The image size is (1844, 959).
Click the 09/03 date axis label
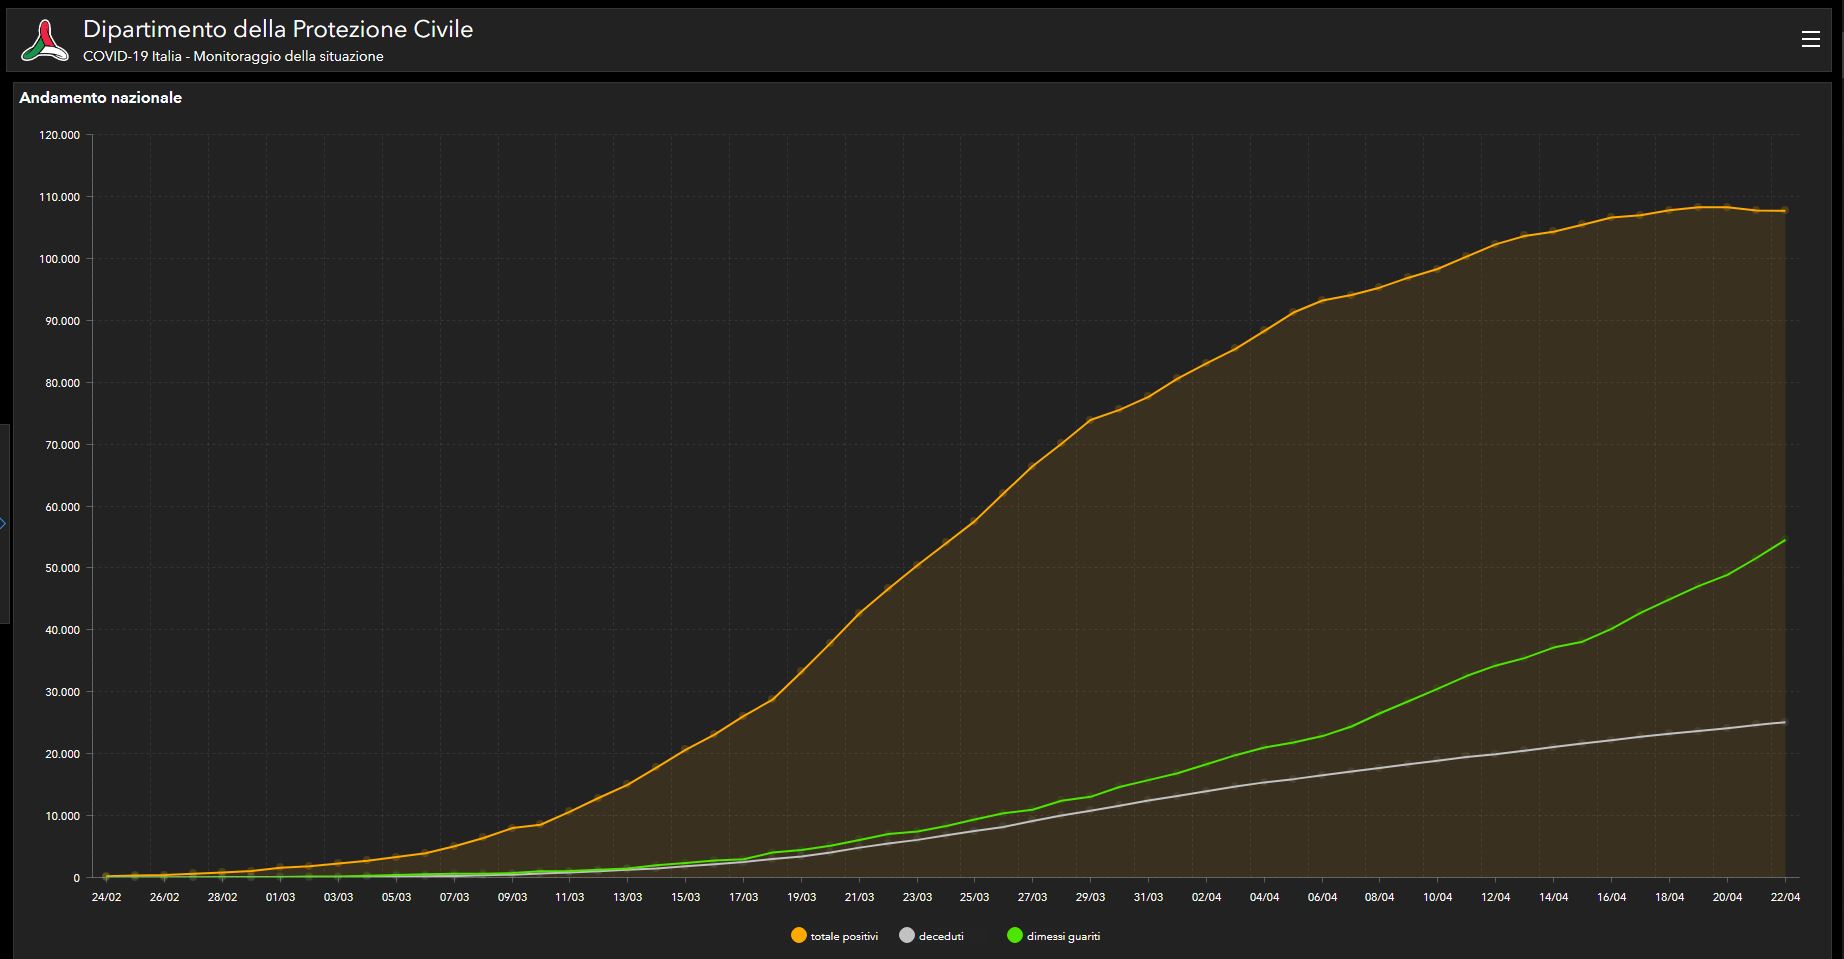(x=513, y=897)
